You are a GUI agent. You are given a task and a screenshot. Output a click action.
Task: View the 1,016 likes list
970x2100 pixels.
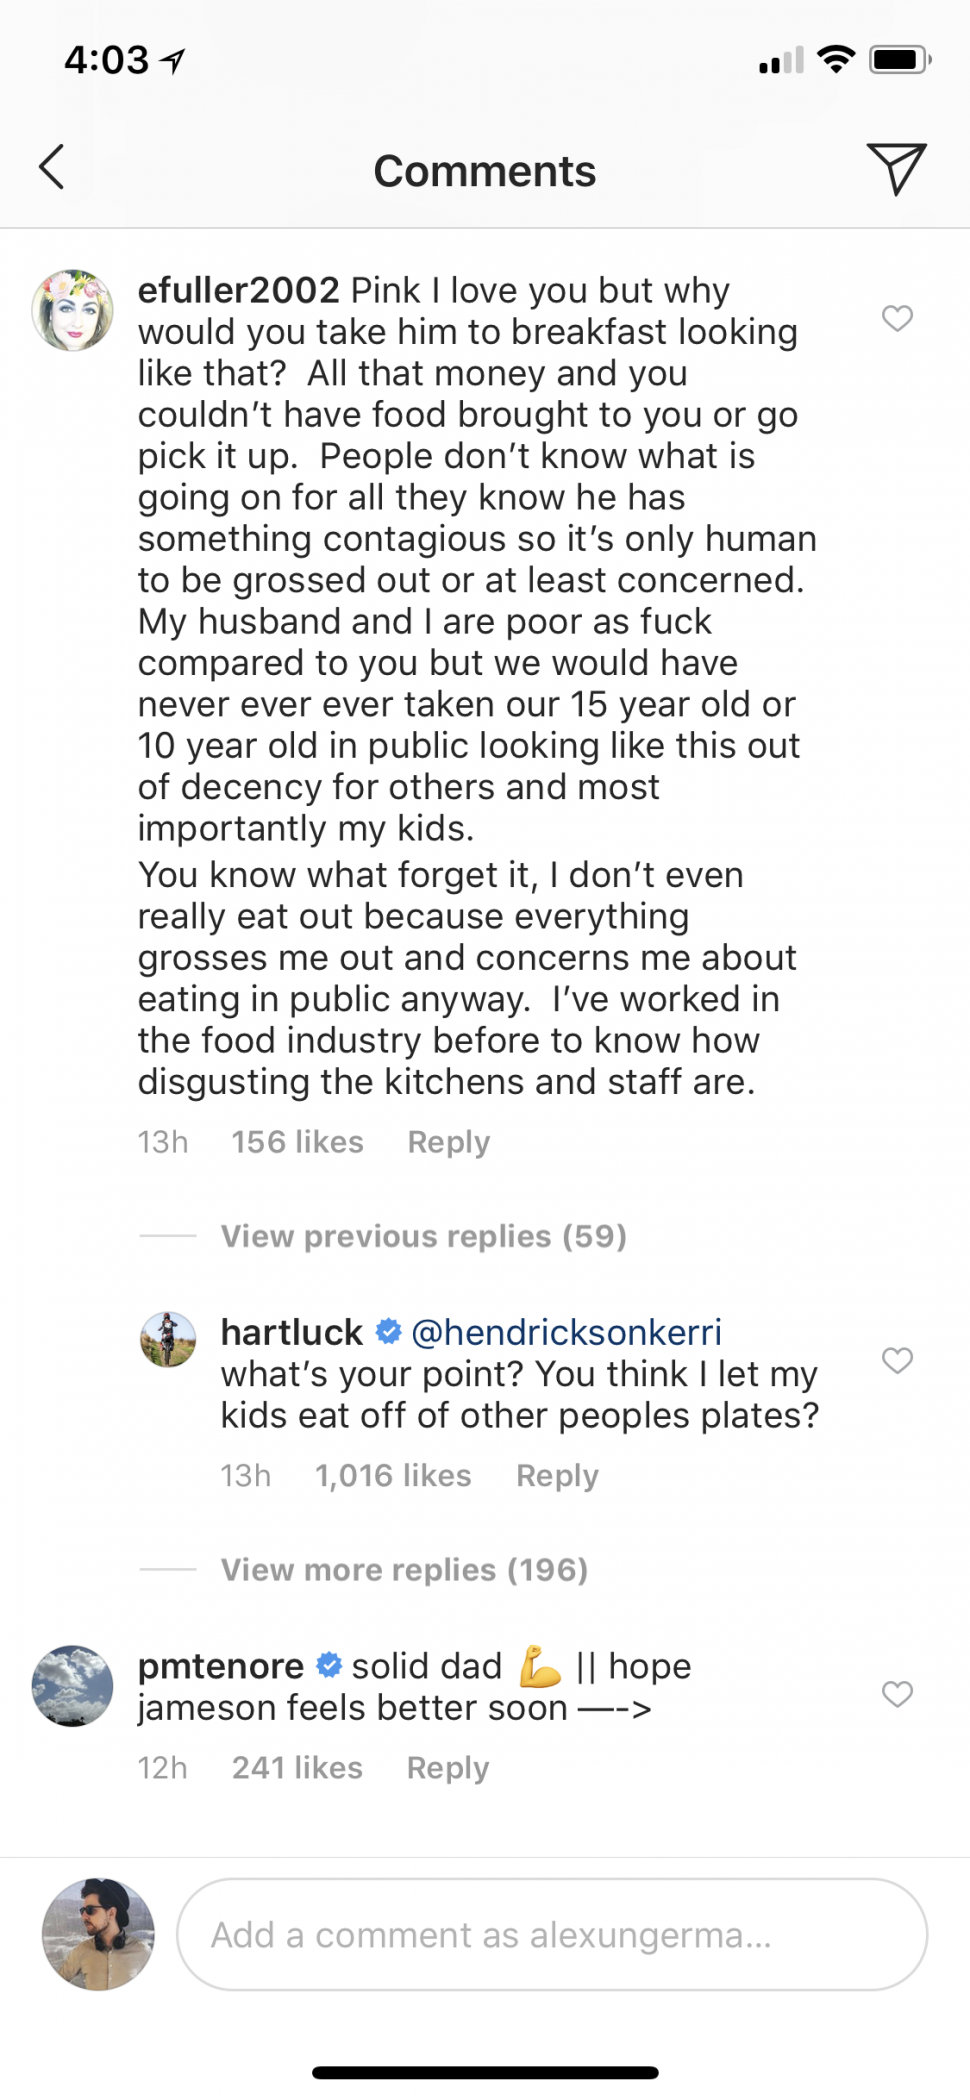click(x=393, y=1476)
